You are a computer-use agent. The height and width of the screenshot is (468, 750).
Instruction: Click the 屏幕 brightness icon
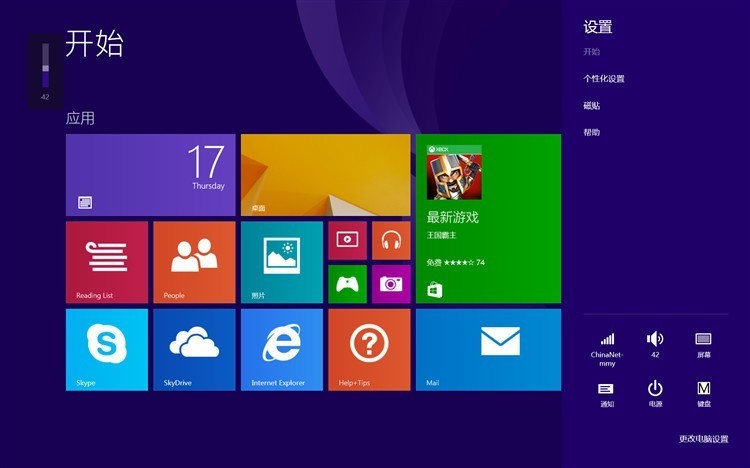[704, 345]
